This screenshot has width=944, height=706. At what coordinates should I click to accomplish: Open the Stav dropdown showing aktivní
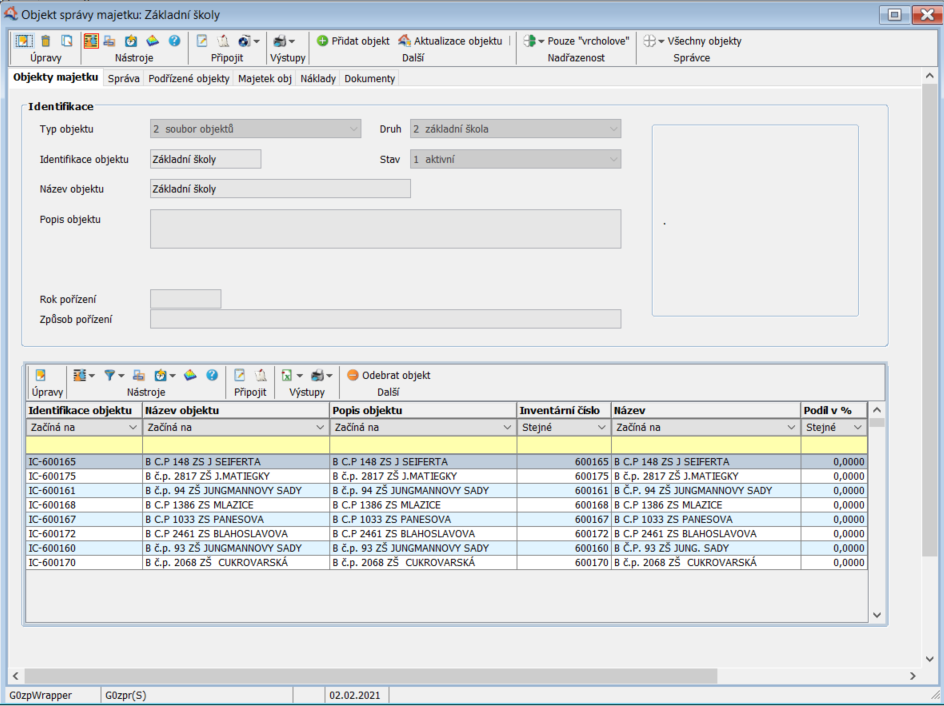coord(612,159)
